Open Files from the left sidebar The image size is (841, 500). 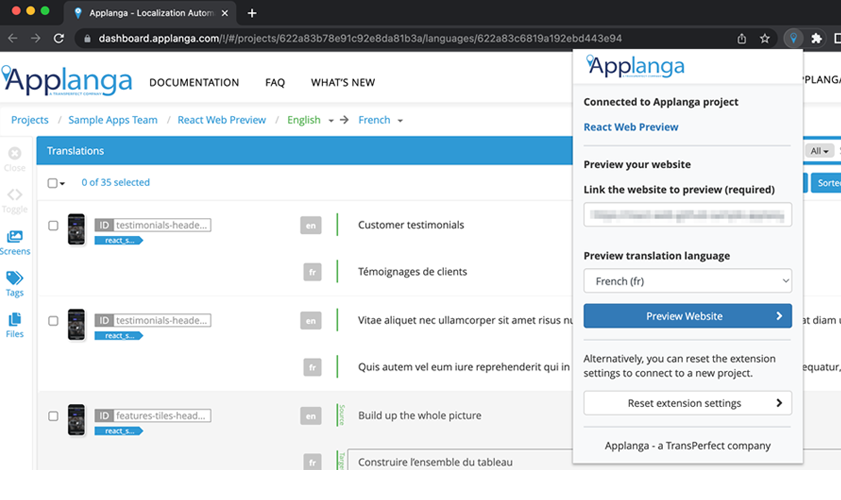[14, 325]
